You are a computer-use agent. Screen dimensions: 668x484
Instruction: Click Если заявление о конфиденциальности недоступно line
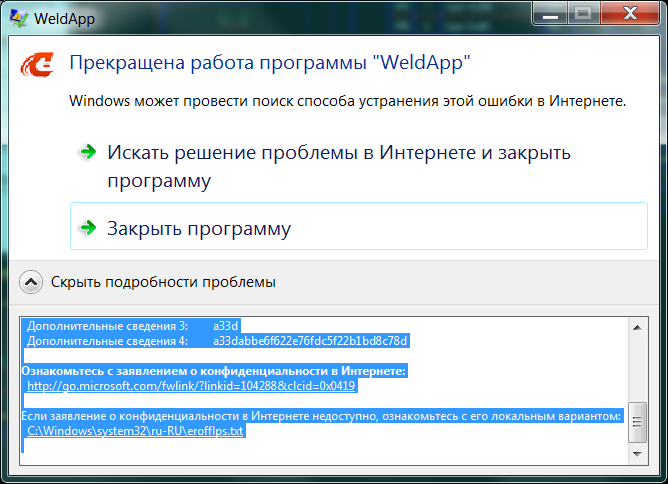(x=321, y=416)
